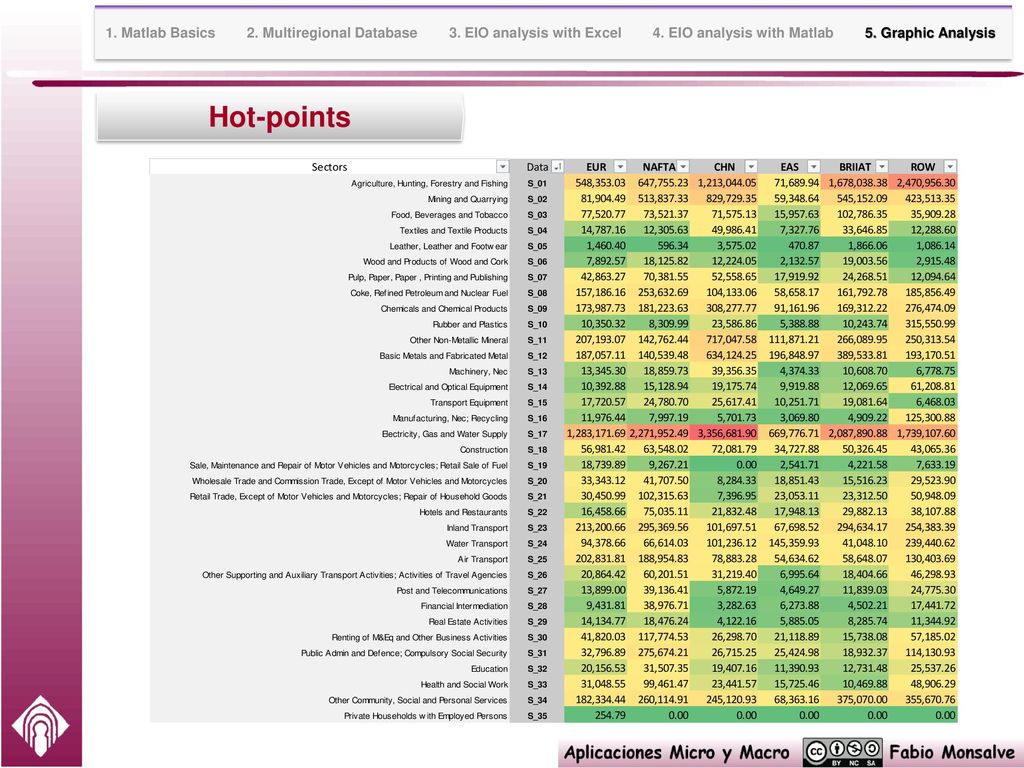Click the university logo emblem

pyautogui.click(x=40, y=726)
